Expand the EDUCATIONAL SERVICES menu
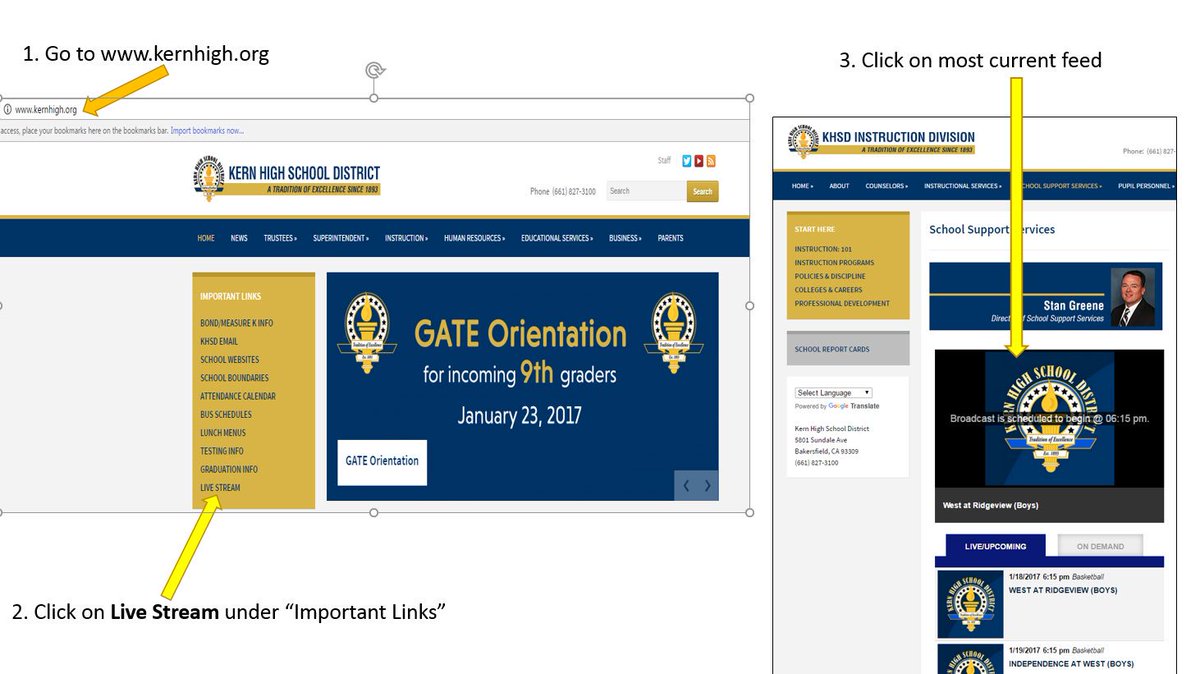This screenshot has height=674, width=1200. click(x=557, y=239)
